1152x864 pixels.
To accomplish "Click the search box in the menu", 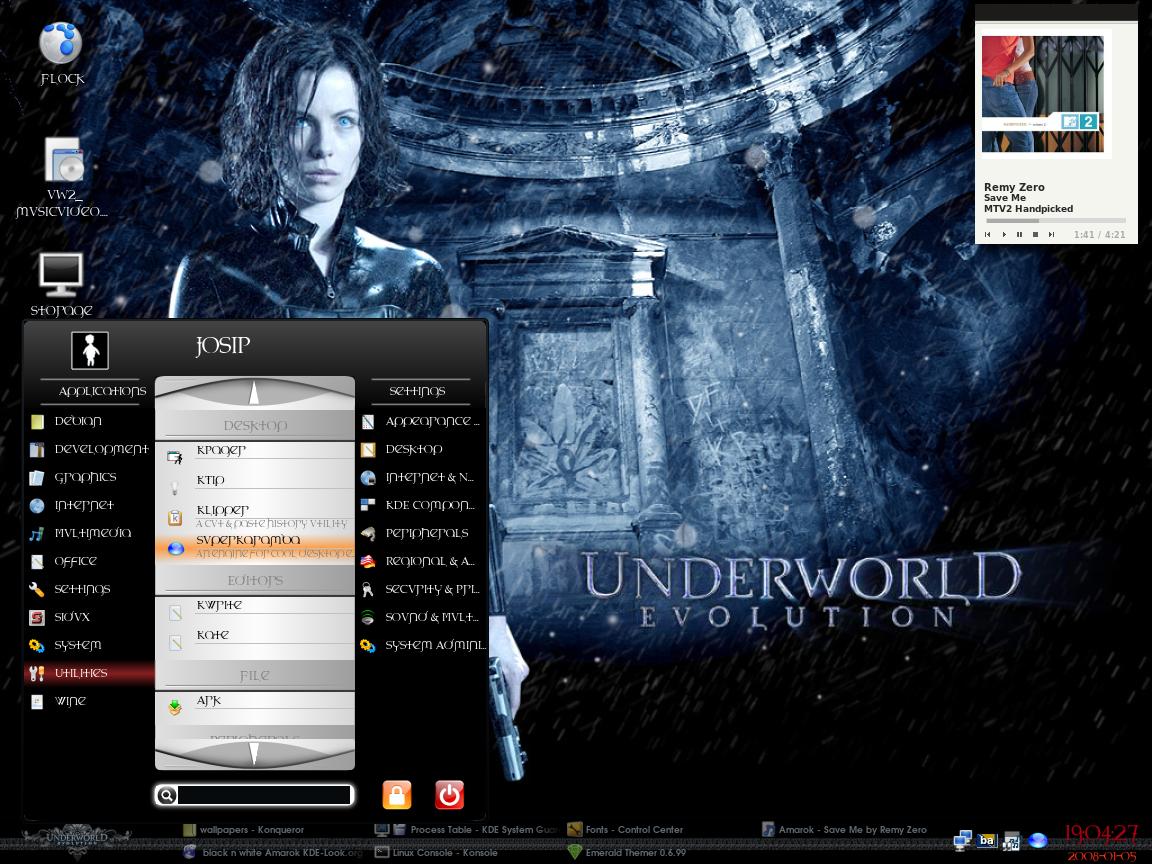I will (264, 794).
